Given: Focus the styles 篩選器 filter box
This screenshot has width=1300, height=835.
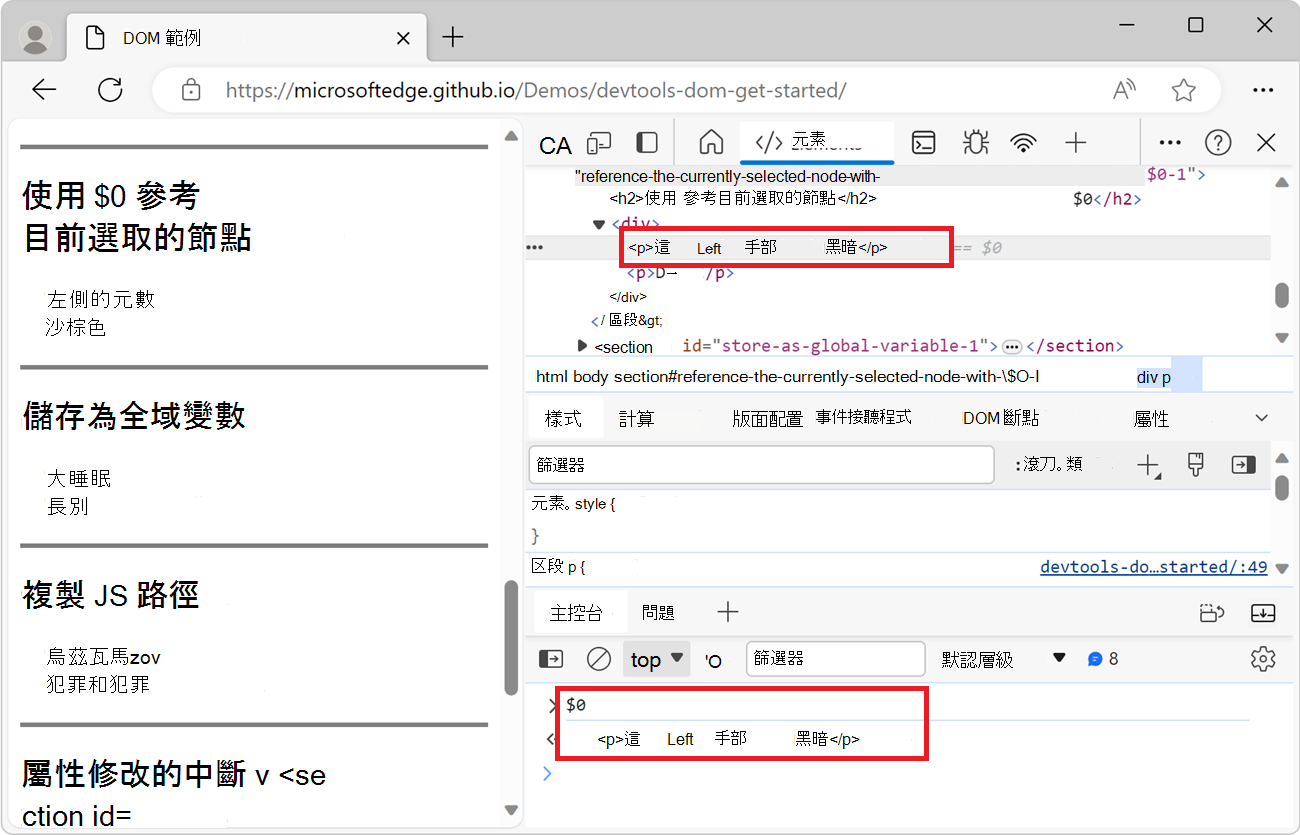Looking at the screenshot, I should coord(761,465).
